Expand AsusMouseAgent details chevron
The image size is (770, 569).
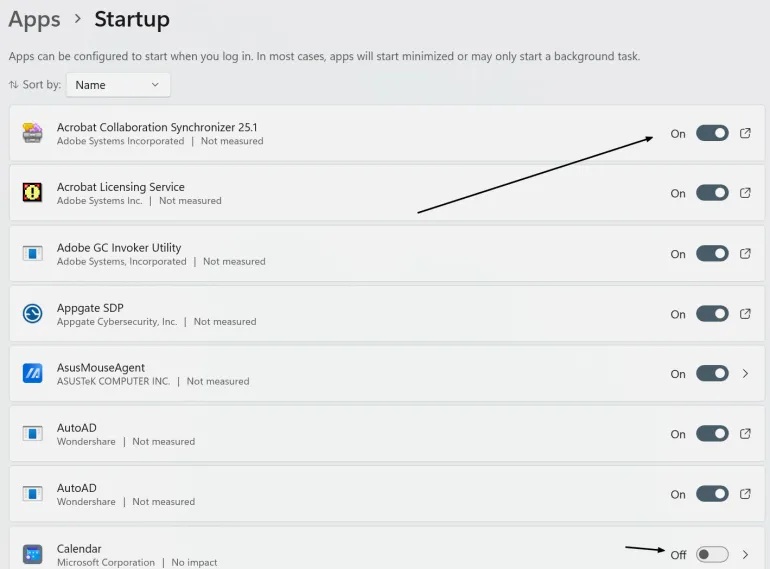[745, 374]
